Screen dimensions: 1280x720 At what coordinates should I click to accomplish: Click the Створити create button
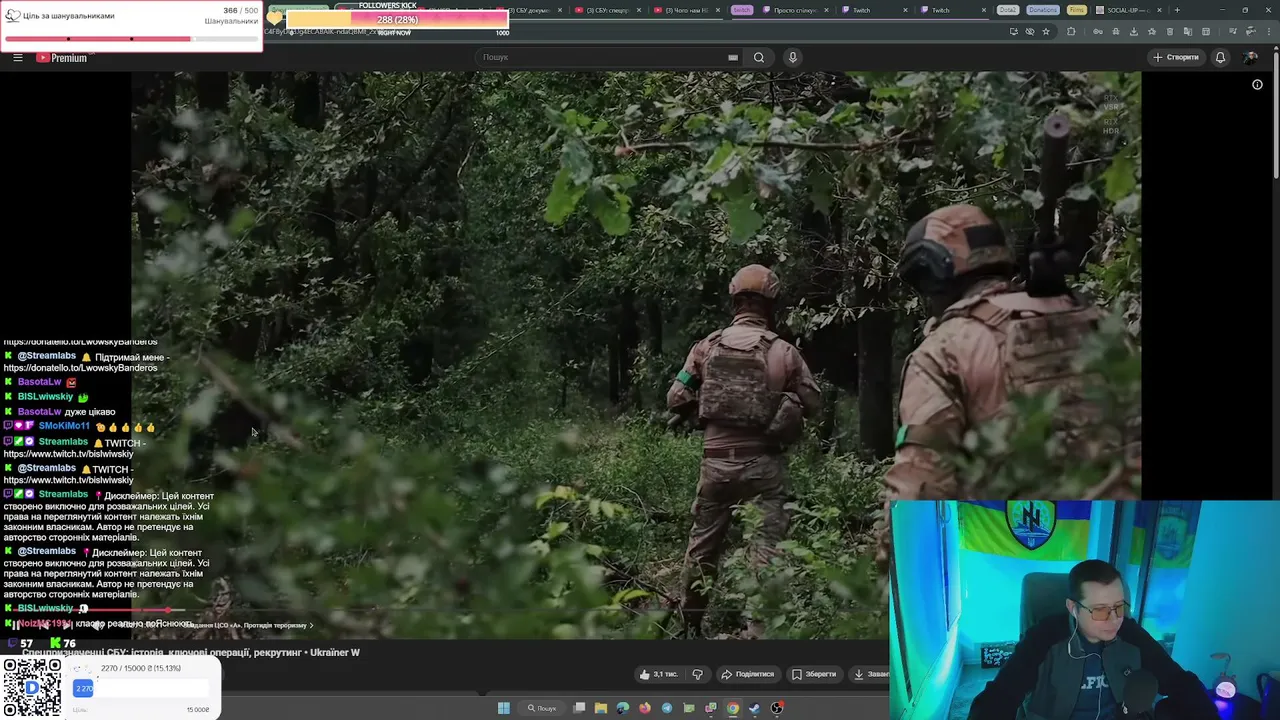point(1176,57)
